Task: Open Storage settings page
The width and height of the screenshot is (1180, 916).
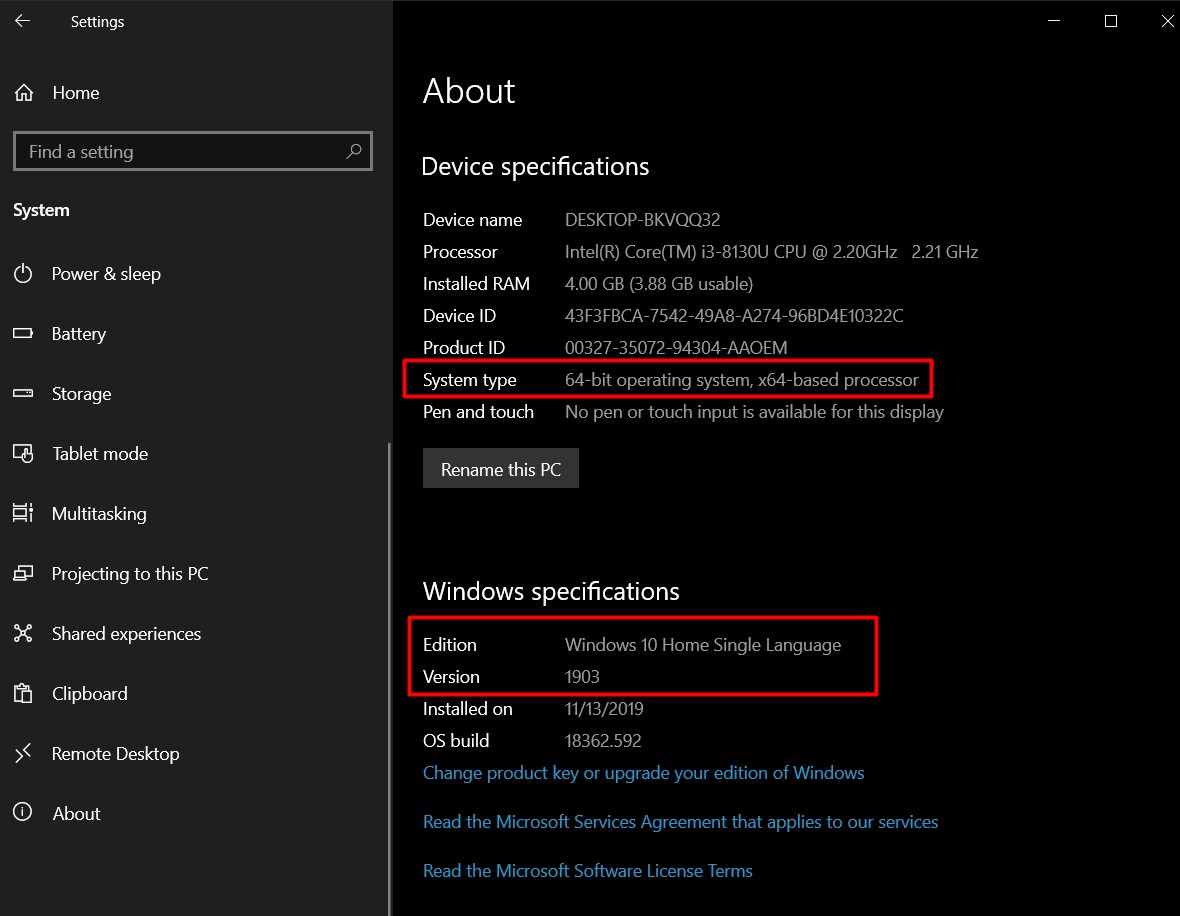Action: (81, 394)
